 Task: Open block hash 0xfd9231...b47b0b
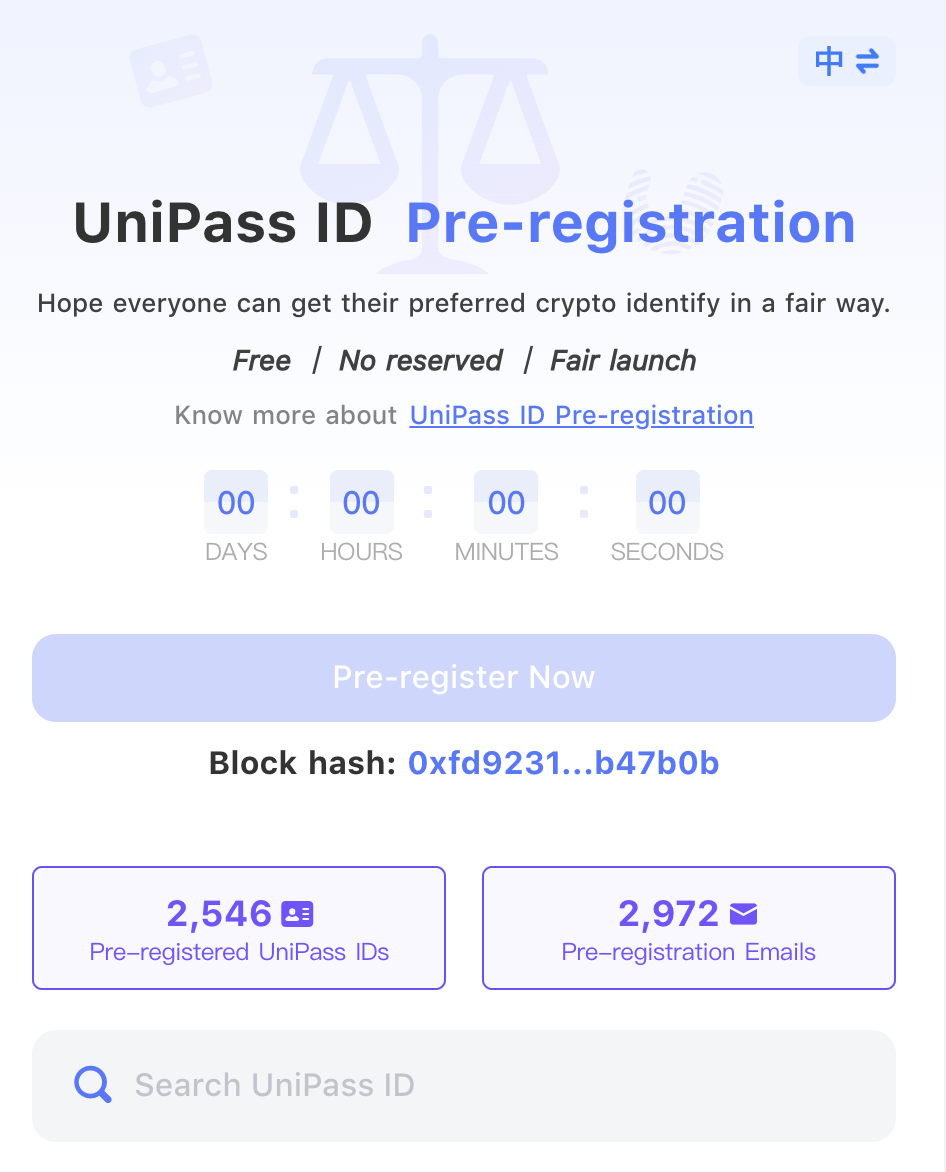[563, 763]
